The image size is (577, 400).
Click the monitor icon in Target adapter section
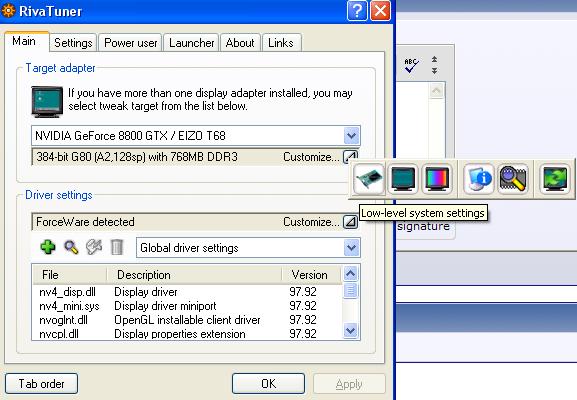pyautogui.click(x=47, y=102)
